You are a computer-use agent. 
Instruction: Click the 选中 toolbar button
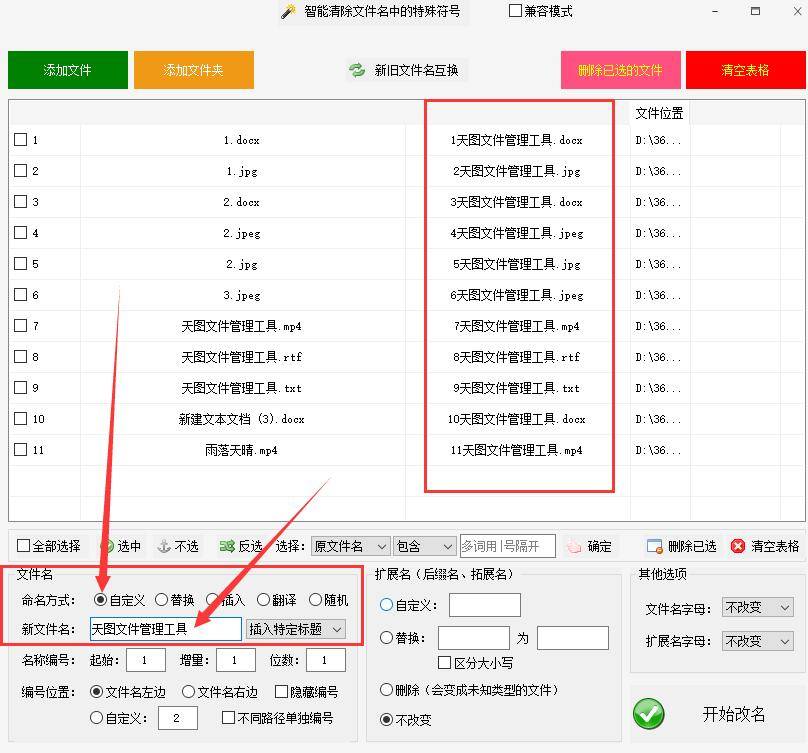(x=121, y=546)
